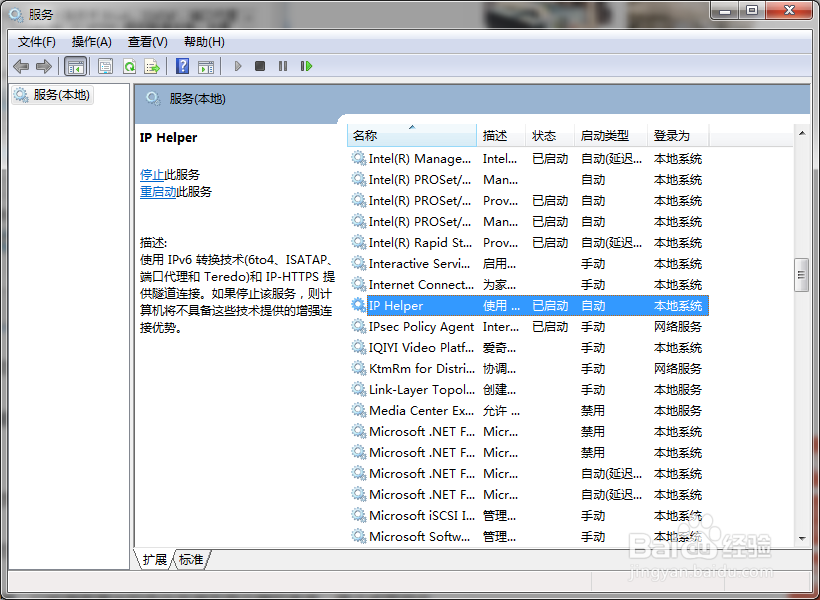Screen dimensions: 820x600
Task: Toggle the action pane visibility icon
Action: click(206, 66)
